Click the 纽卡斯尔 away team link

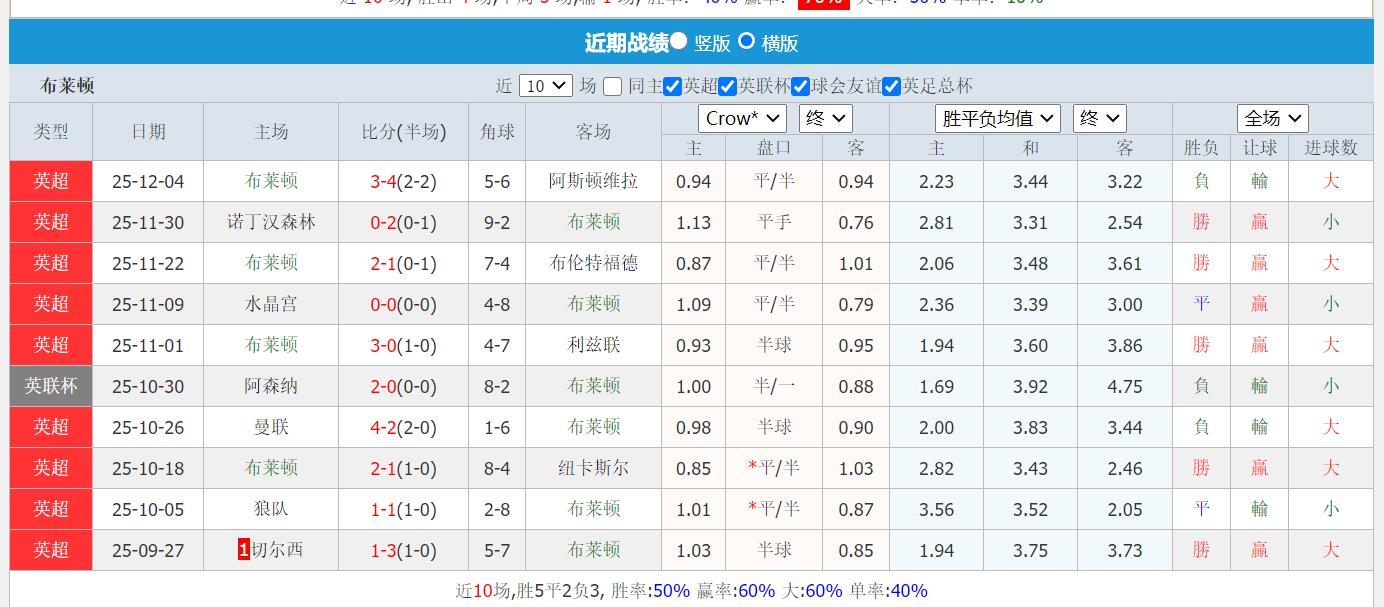pyautogui.click(x=593, y=468)
